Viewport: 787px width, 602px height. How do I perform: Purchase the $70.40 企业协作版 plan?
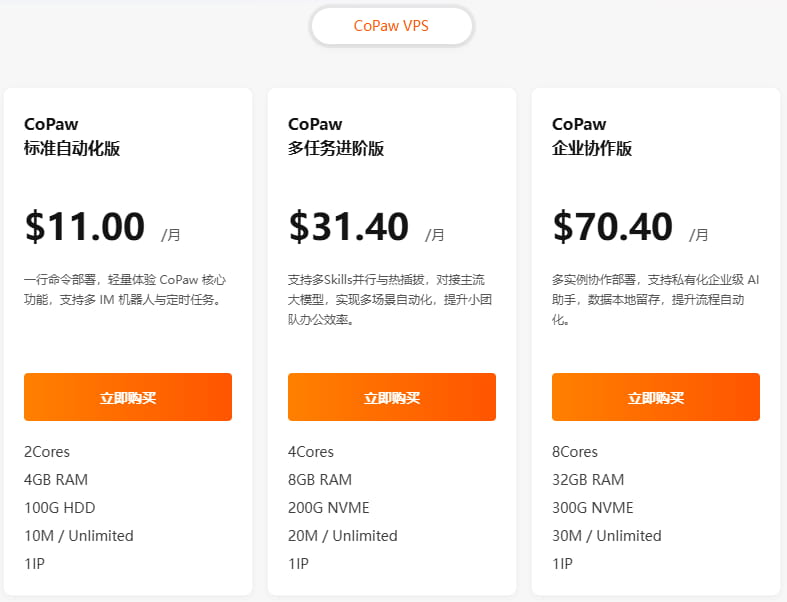(x=656, y=397)
